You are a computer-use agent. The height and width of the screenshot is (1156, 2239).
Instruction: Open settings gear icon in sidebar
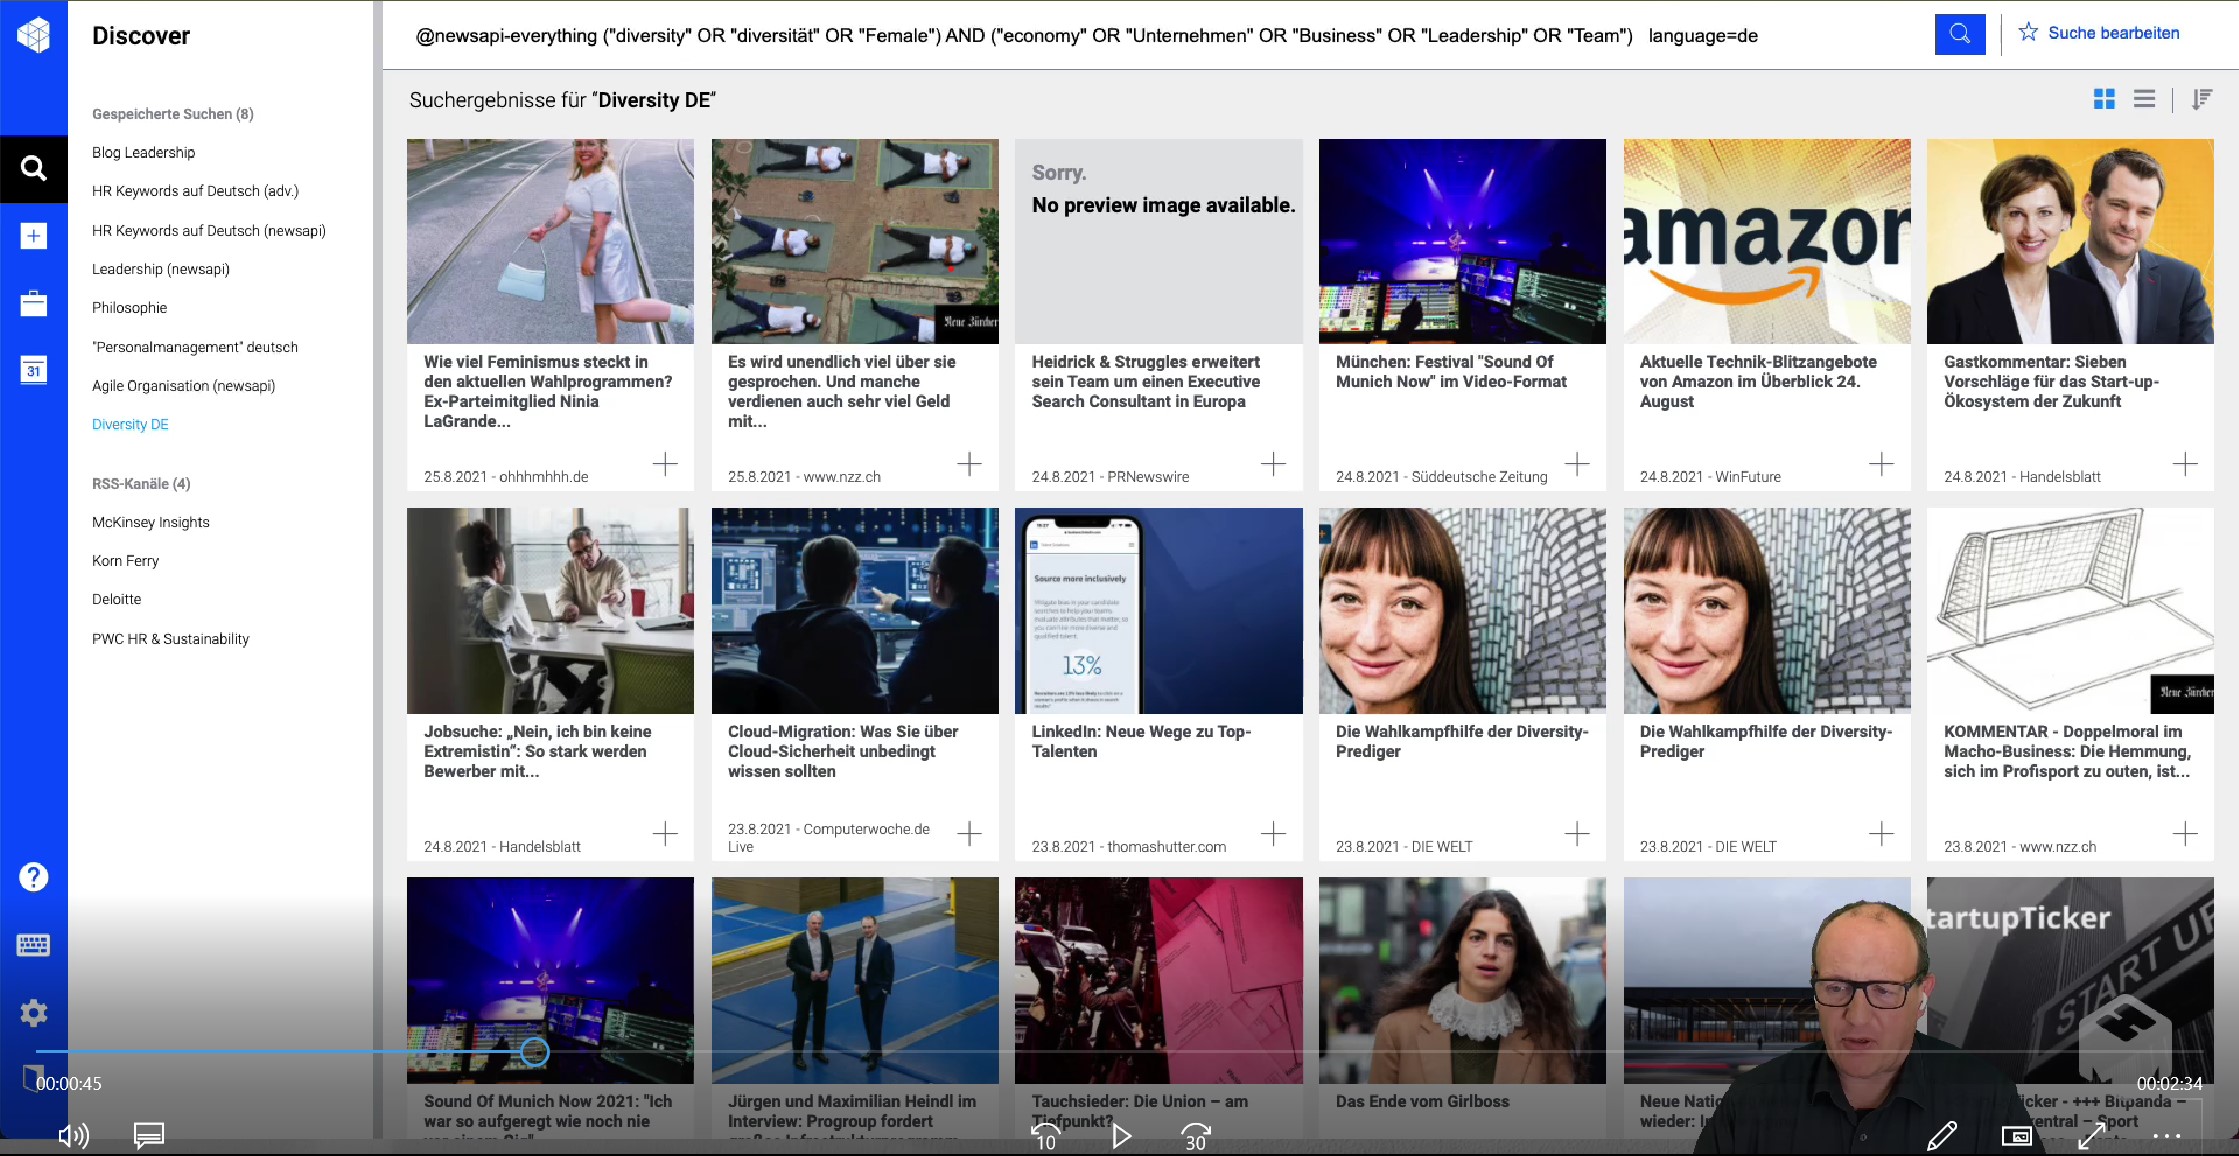(x=33, y=1013)
